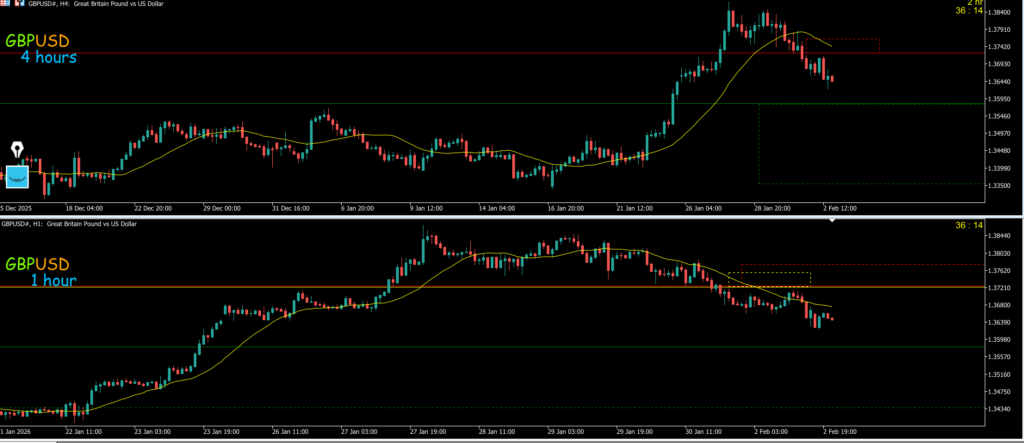The image size is (1024, 443).
Task: Click price 1.37620 on H1 price scale
Action: pyautogui.click(x=1000, y=271)
